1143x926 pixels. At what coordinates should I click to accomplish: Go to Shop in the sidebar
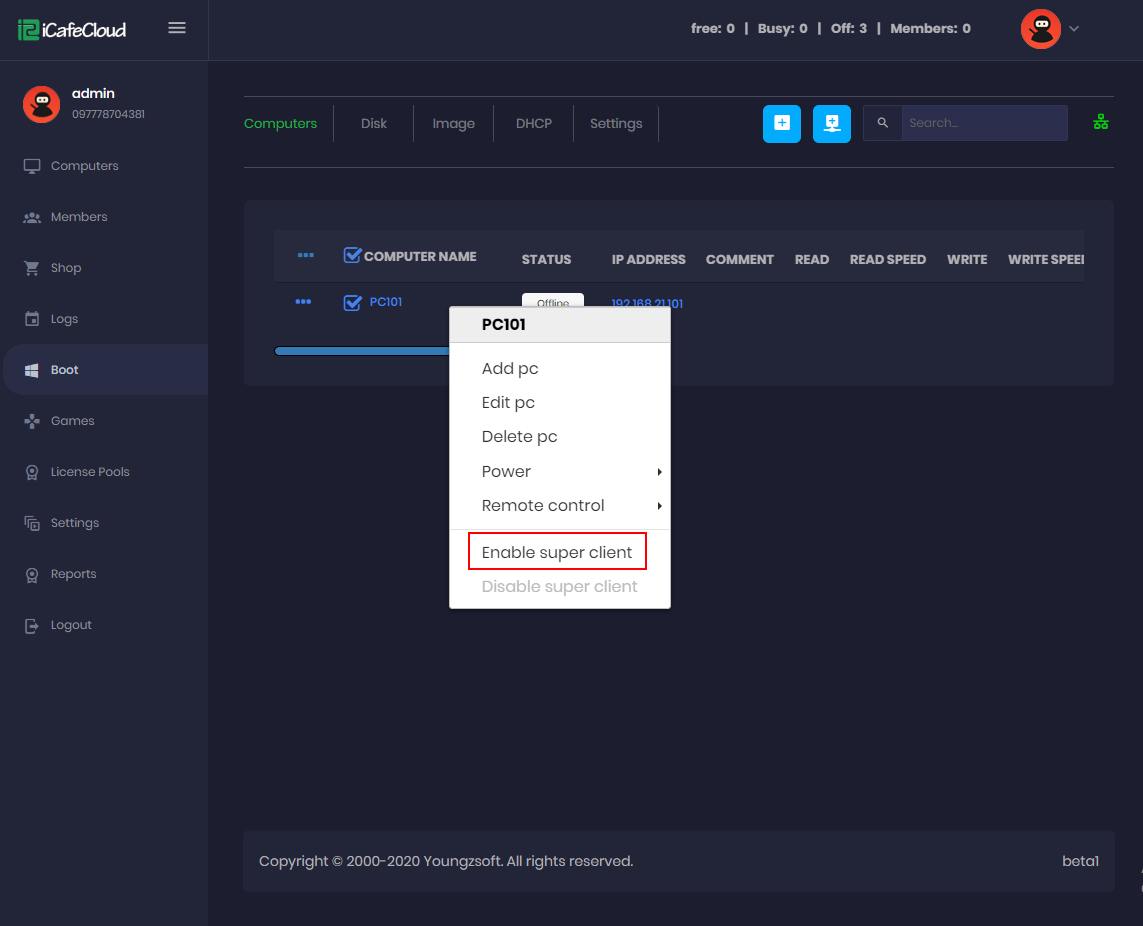point(66,268)
